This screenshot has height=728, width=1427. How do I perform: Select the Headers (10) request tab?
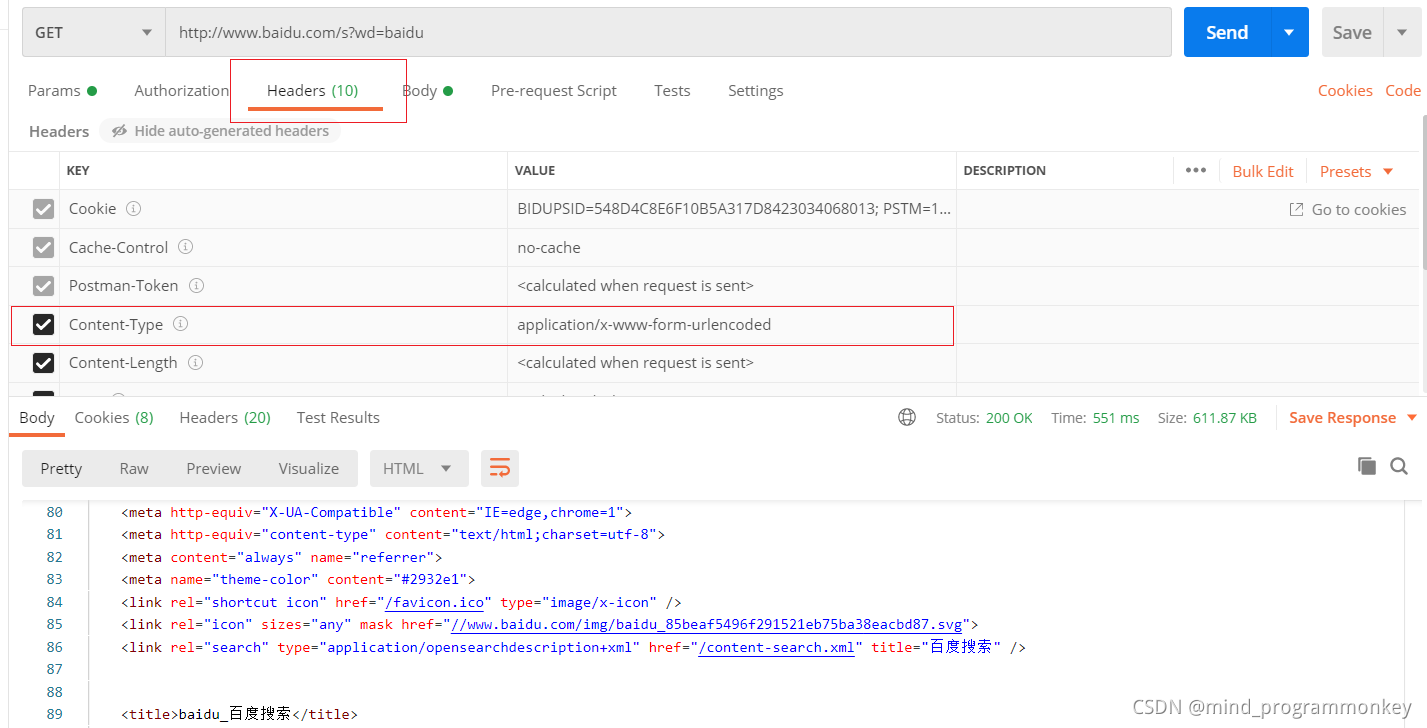pyautogui.click(x=312, y=91)
